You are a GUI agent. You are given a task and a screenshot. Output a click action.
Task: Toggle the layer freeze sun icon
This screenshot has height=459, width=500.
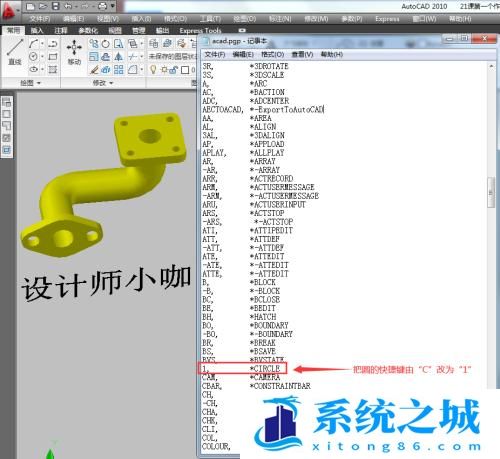point(164,70)
